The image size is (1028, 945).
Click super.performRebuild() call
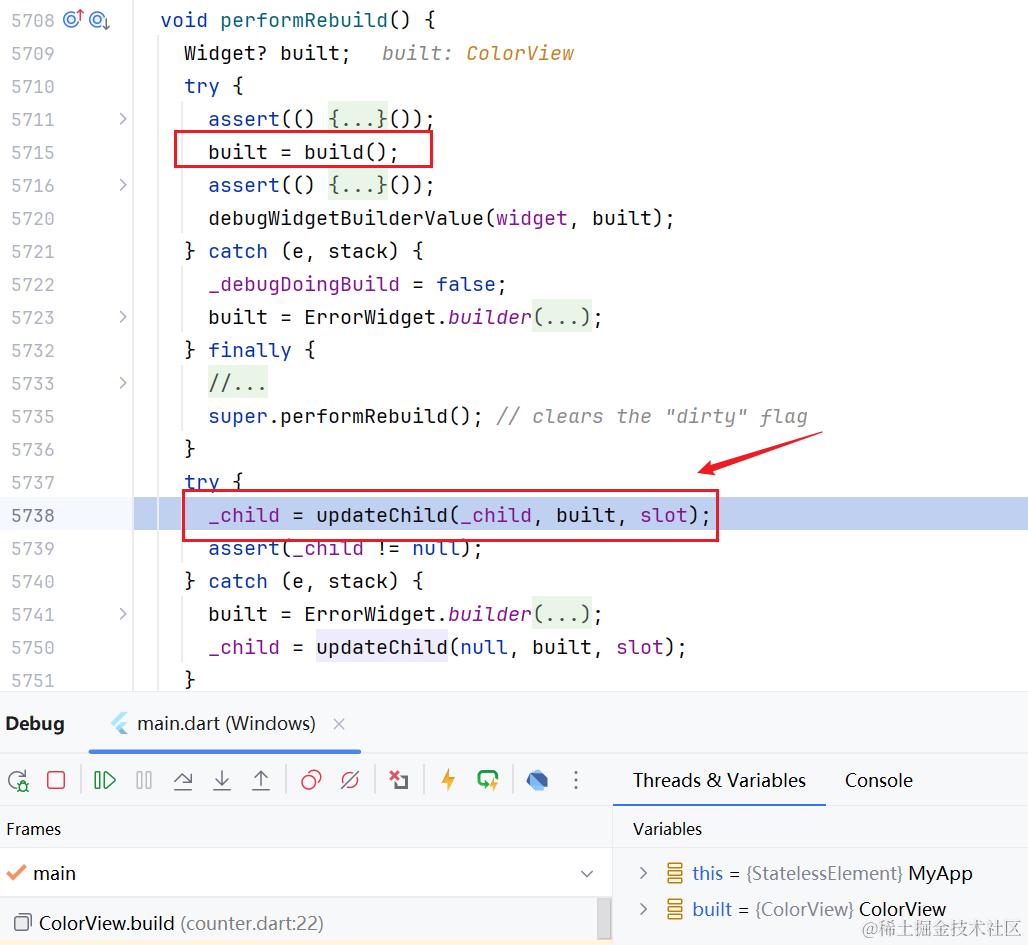click(x=345, y=416)
